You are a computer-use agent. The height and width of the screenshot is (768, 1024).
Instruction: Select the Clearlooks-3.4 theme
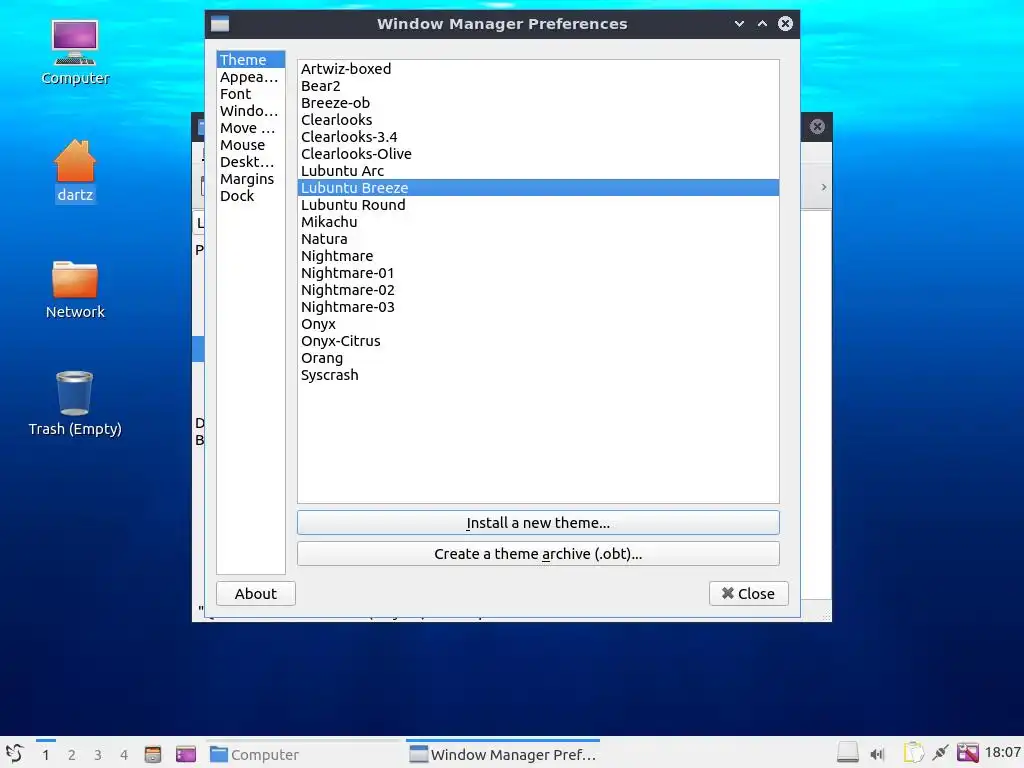(x=538, y=136)
